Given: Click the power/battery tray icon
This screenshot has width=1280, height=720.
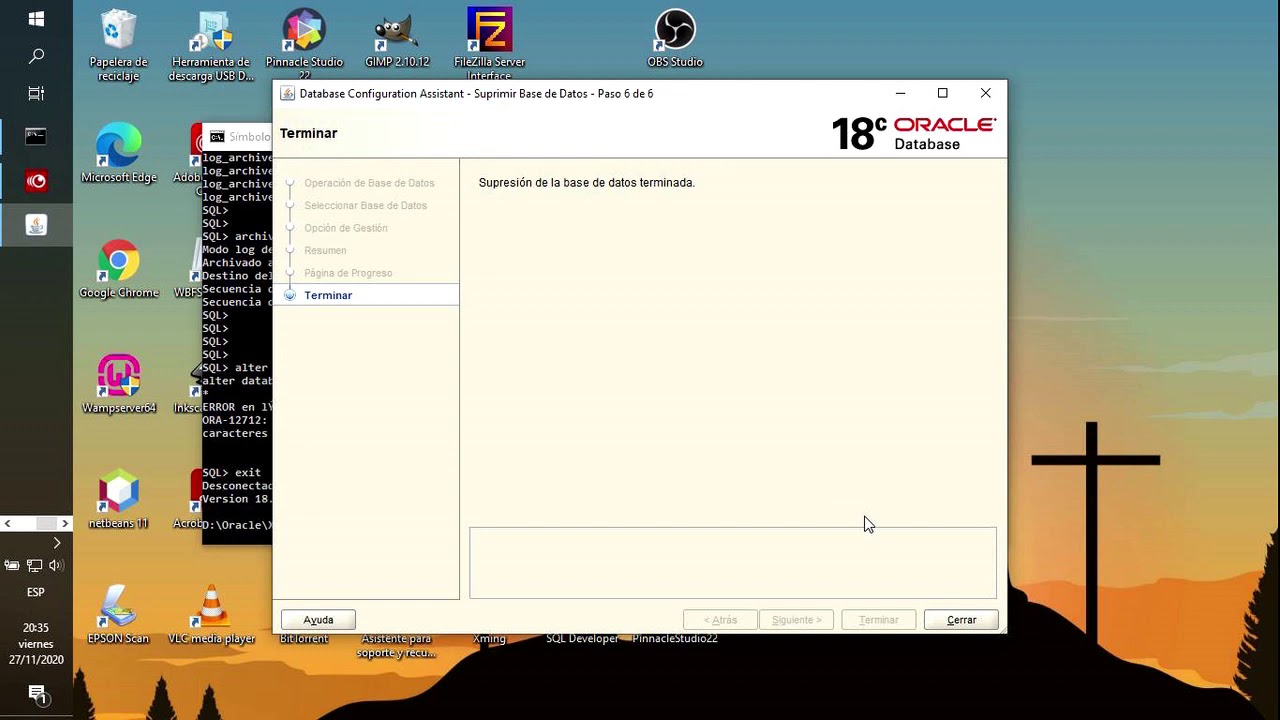Looking at the screenshot, I should click(12, 565).
